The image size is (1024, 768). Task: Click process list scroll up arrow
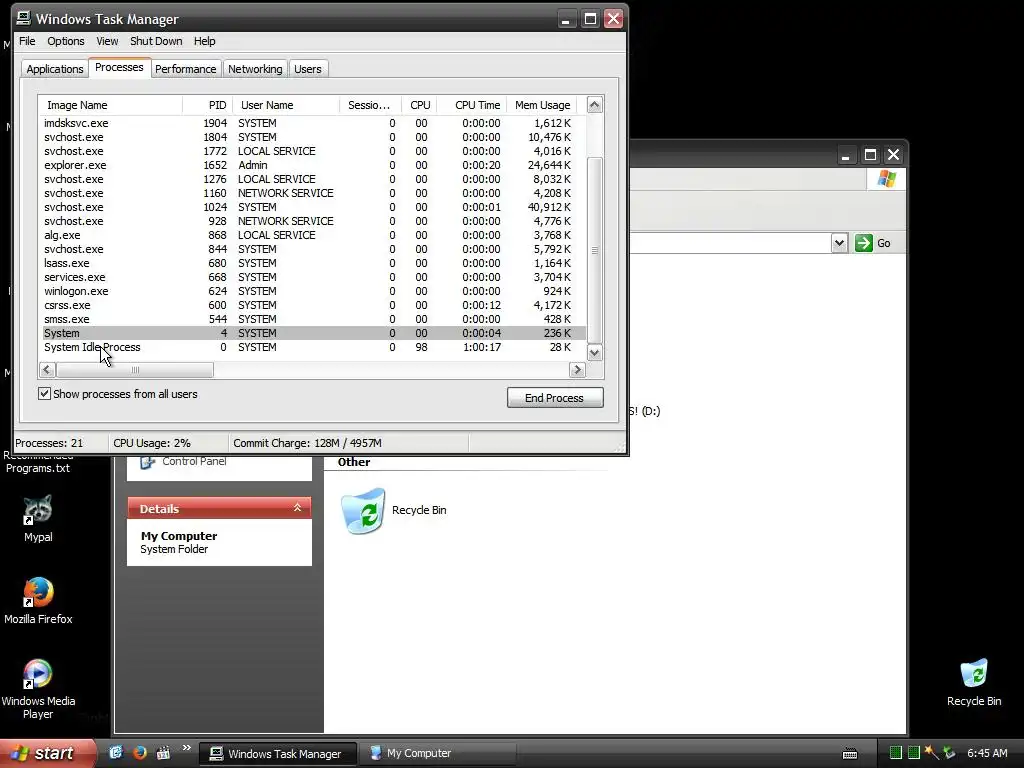(594, 104)
